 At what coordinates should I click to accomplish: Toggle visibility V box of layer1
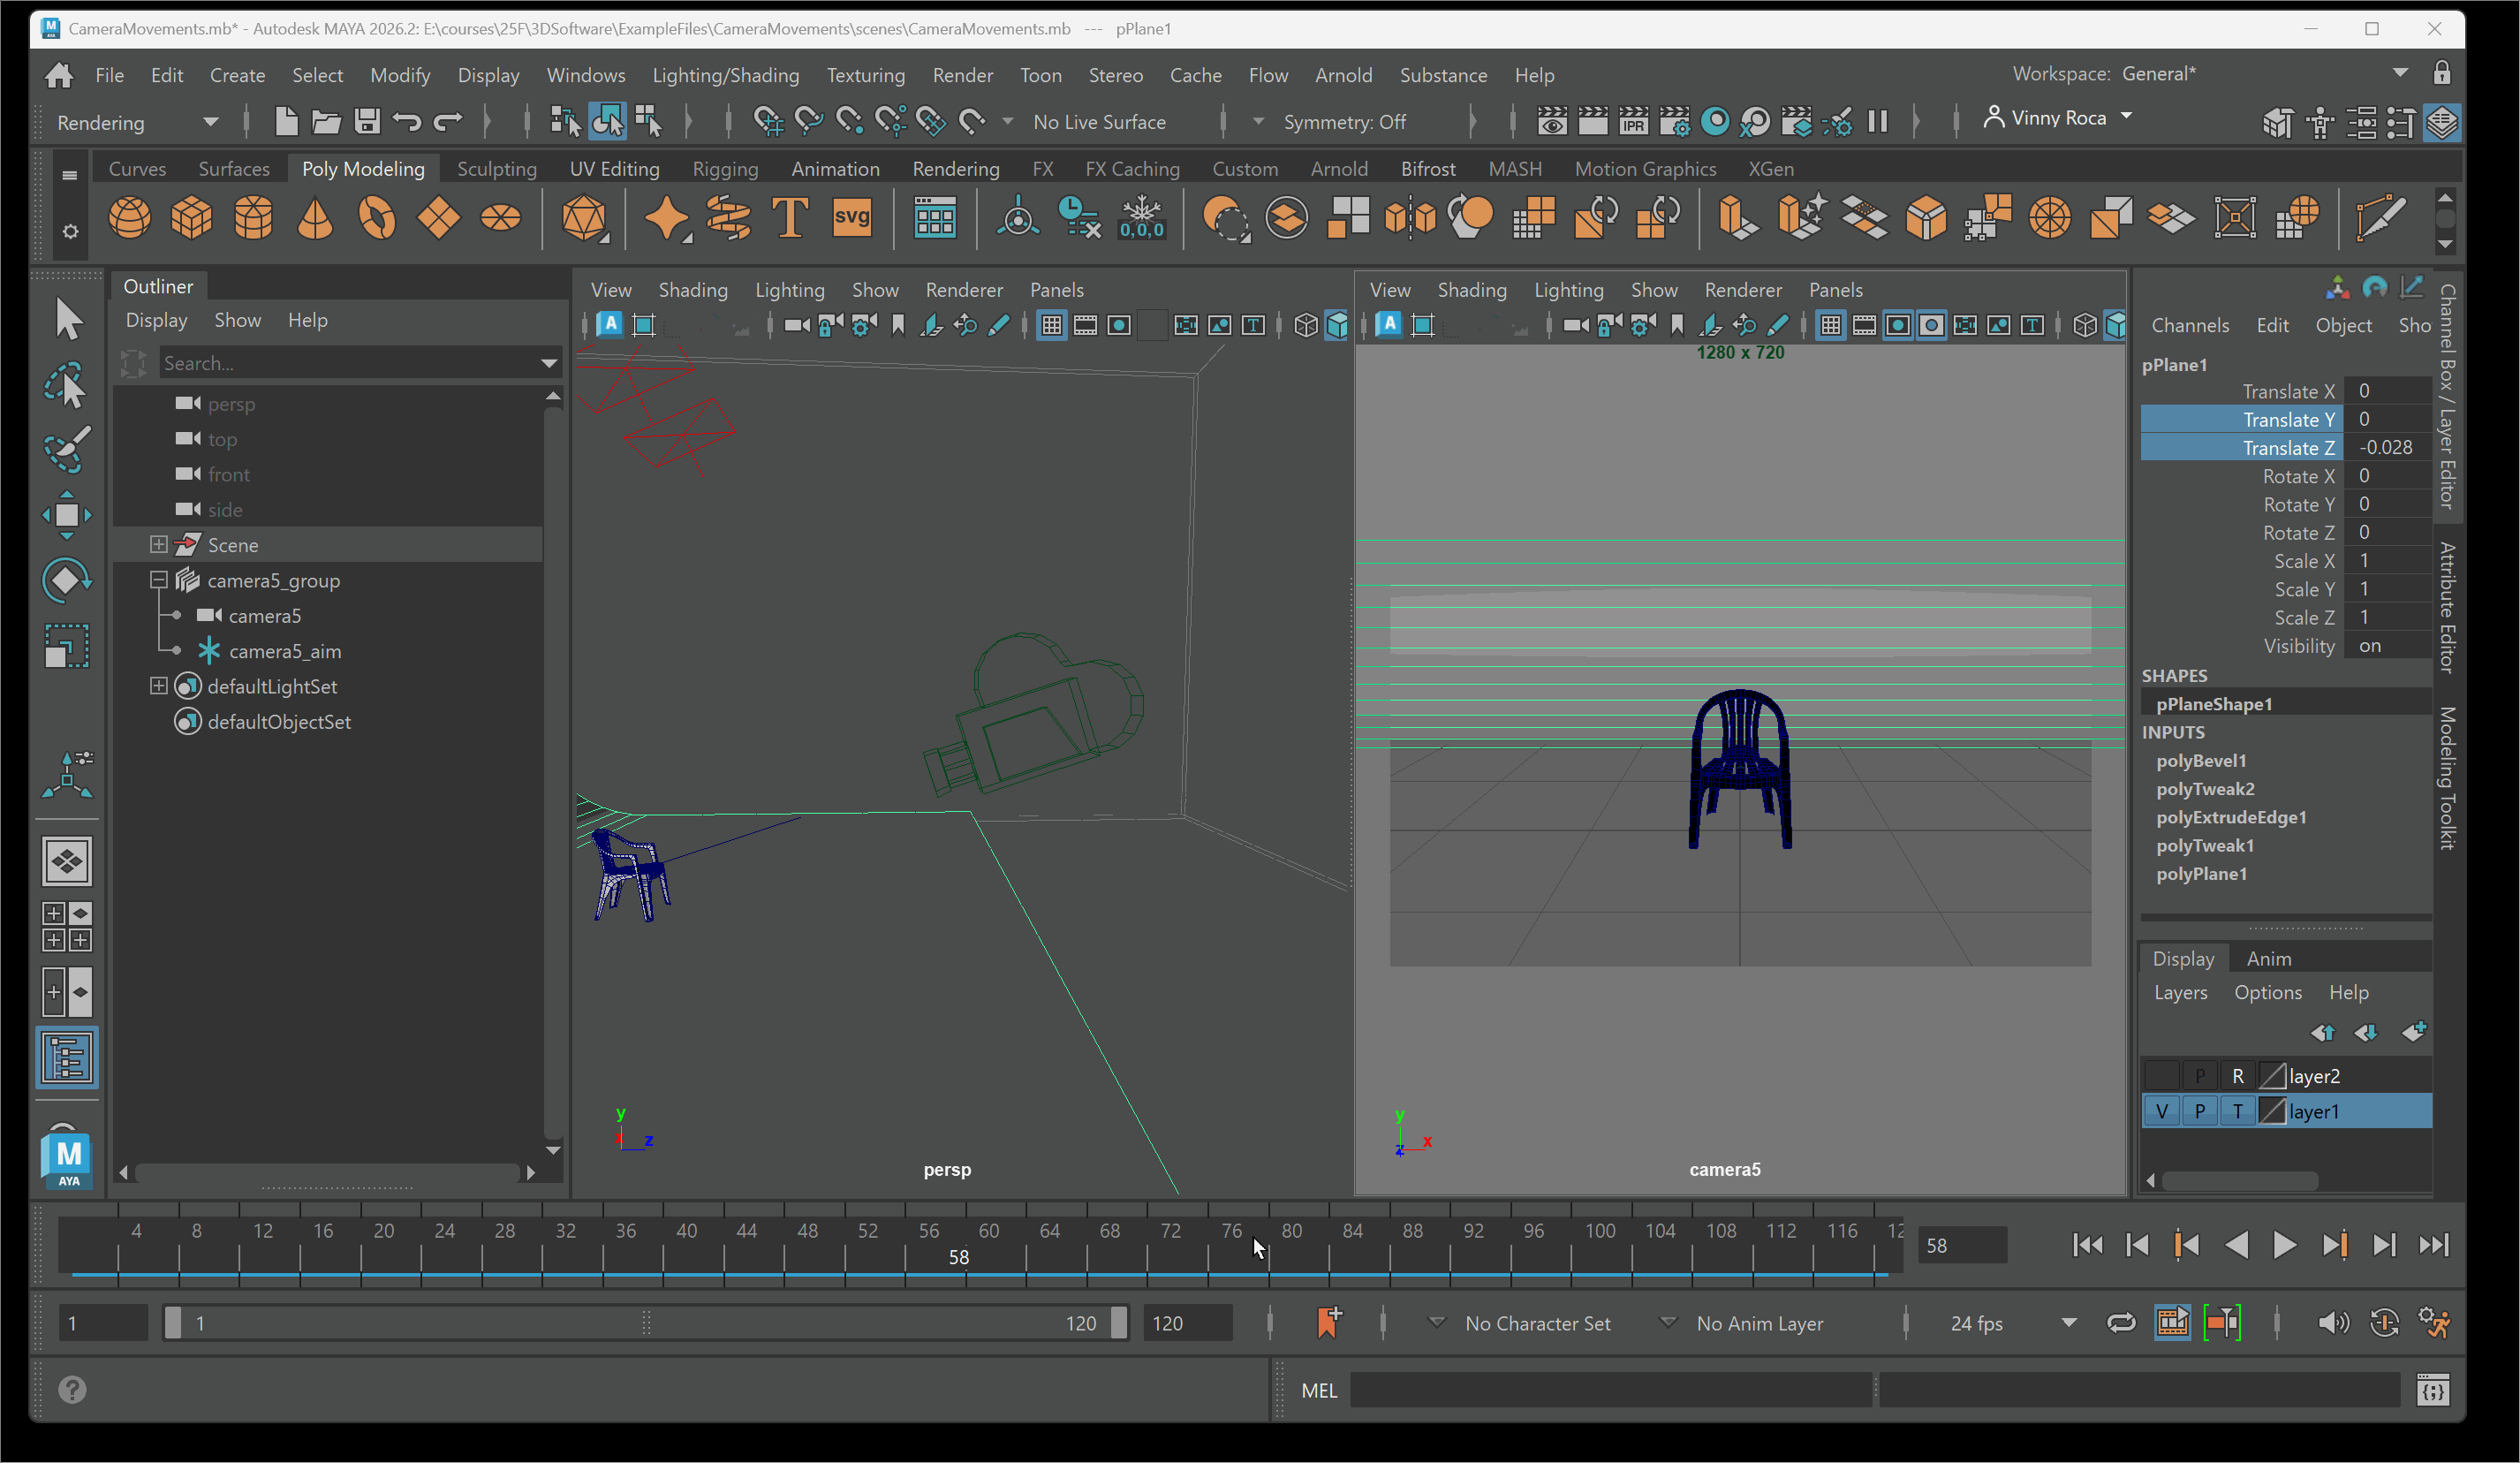tap(2162, 1111)
